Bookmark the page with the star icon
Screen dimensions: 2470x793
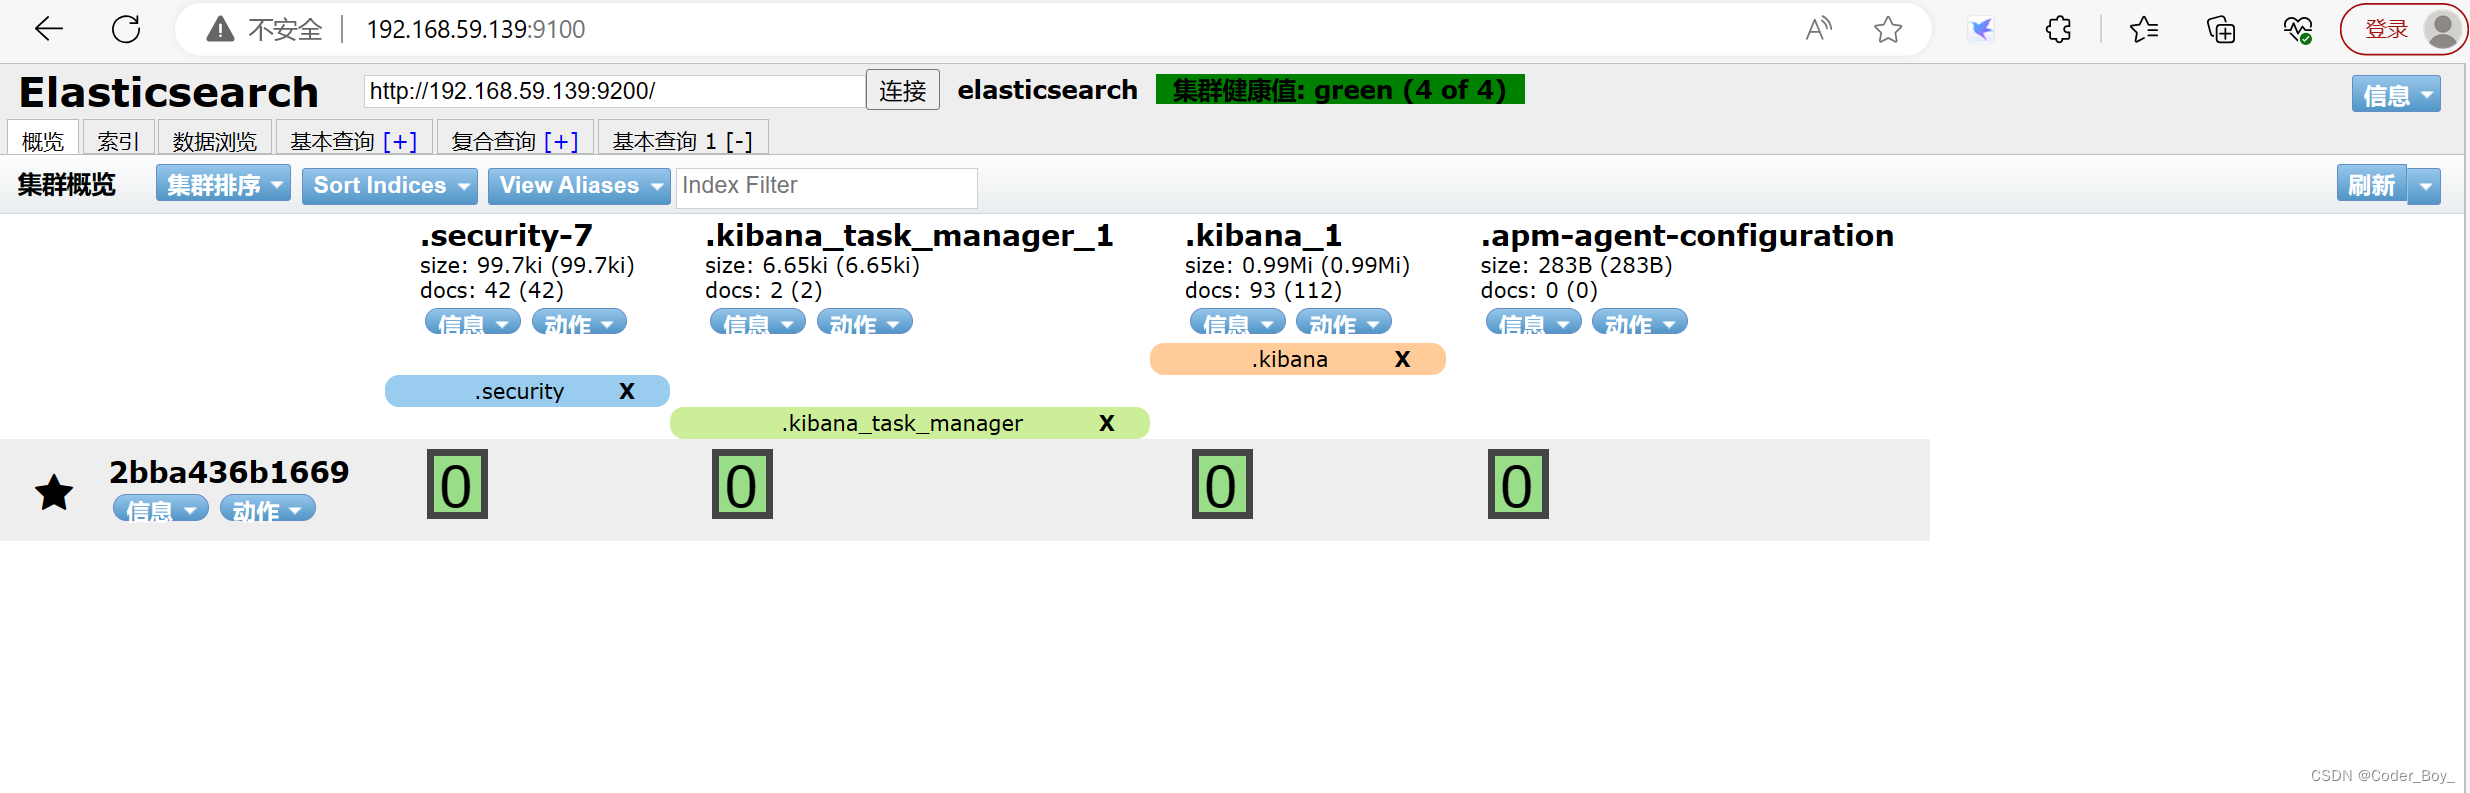1888,30
